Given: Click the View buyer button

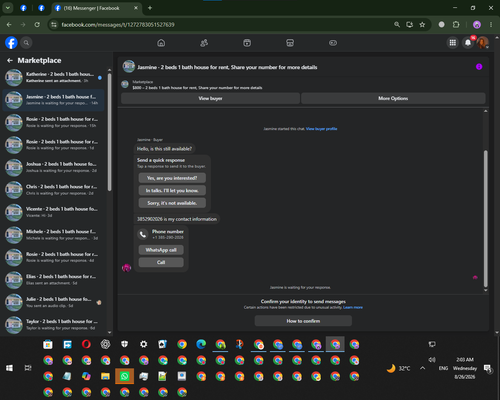Looking at the screenshot, I should click(210, 98).
